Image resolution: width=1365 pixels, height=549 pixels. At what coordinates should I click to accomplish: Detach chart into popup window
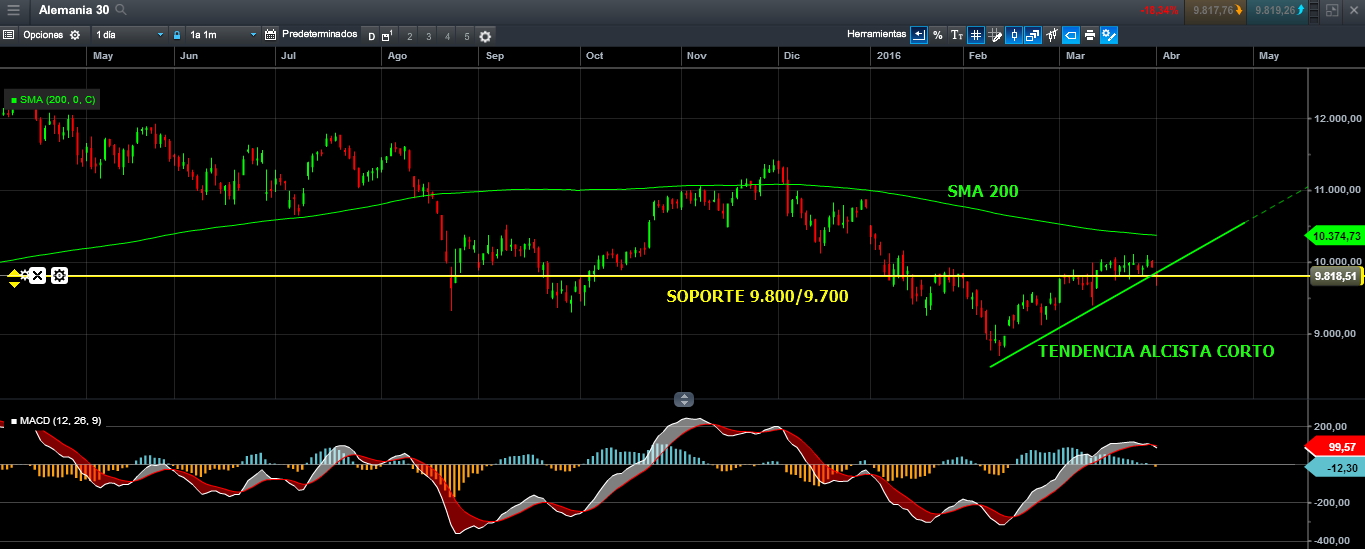coord(1332,10)
